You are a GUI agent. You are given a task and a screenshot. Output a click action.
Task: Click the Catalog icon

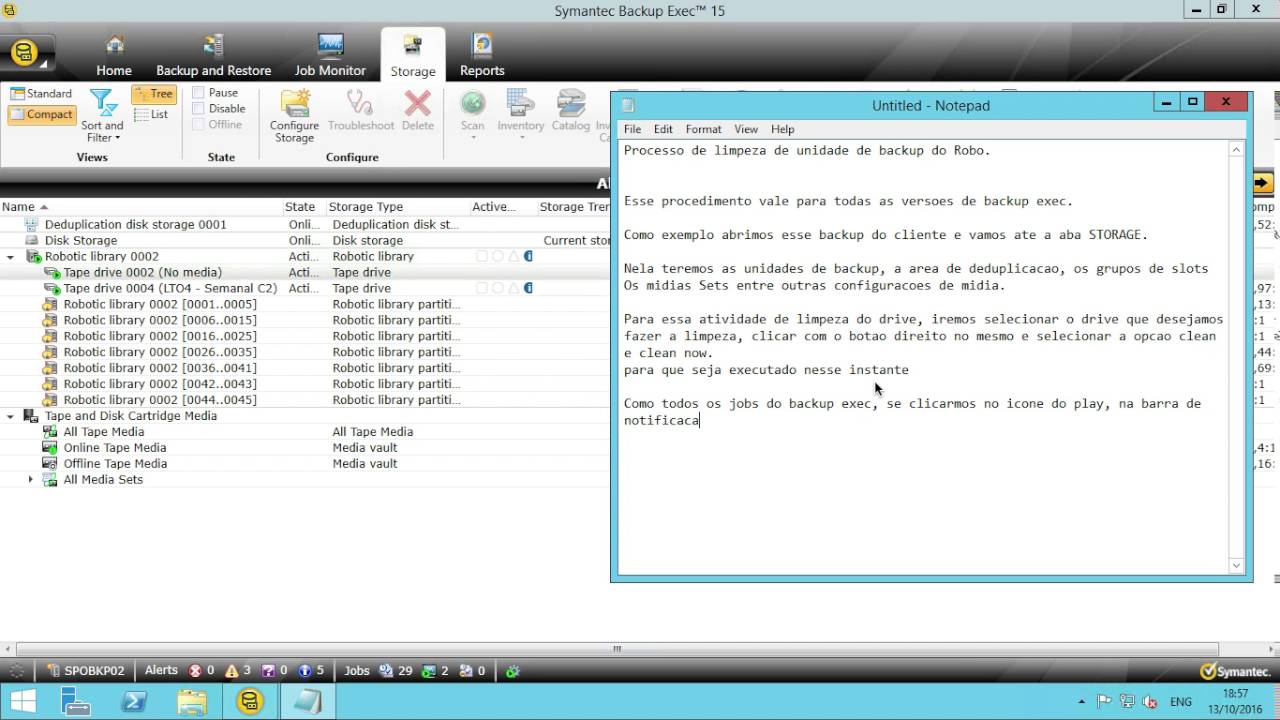click(571, 103)
